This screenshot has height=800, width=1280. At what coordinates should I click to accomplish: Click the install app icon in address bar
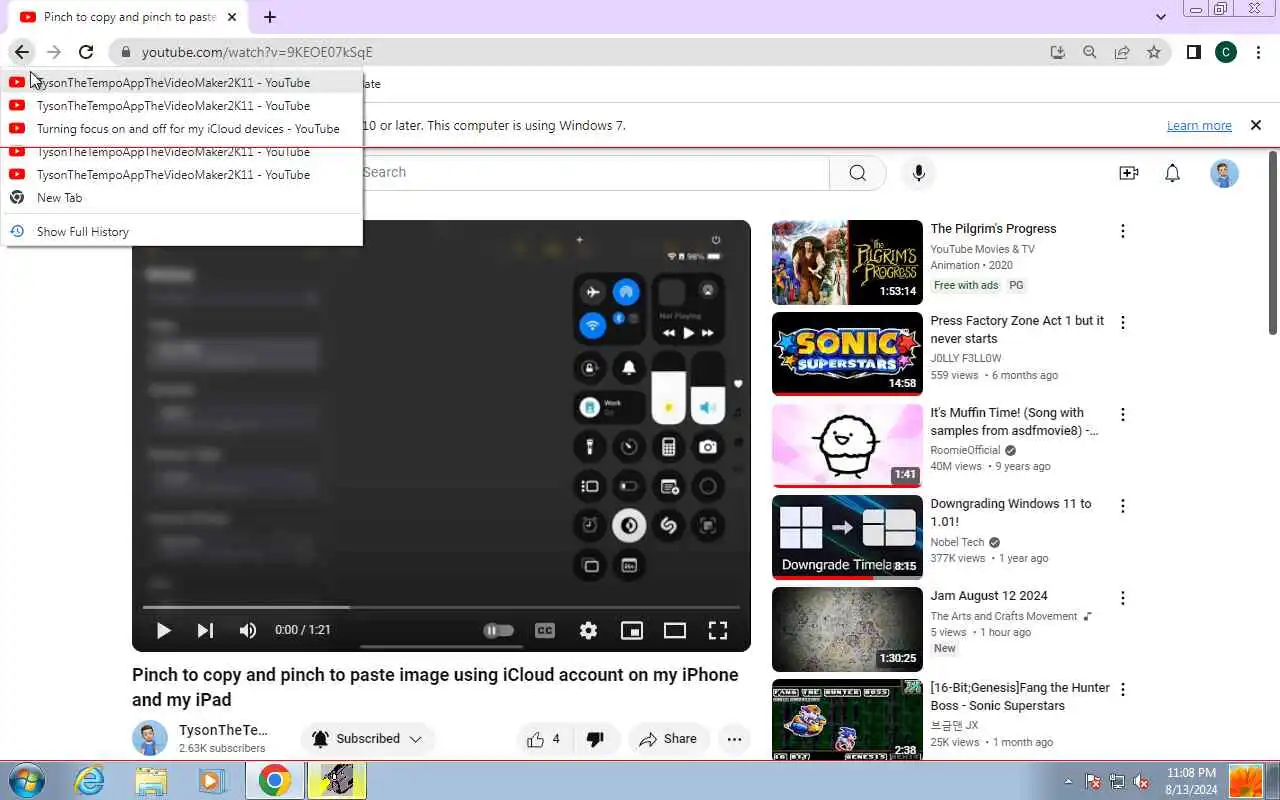click(1058, 52)
